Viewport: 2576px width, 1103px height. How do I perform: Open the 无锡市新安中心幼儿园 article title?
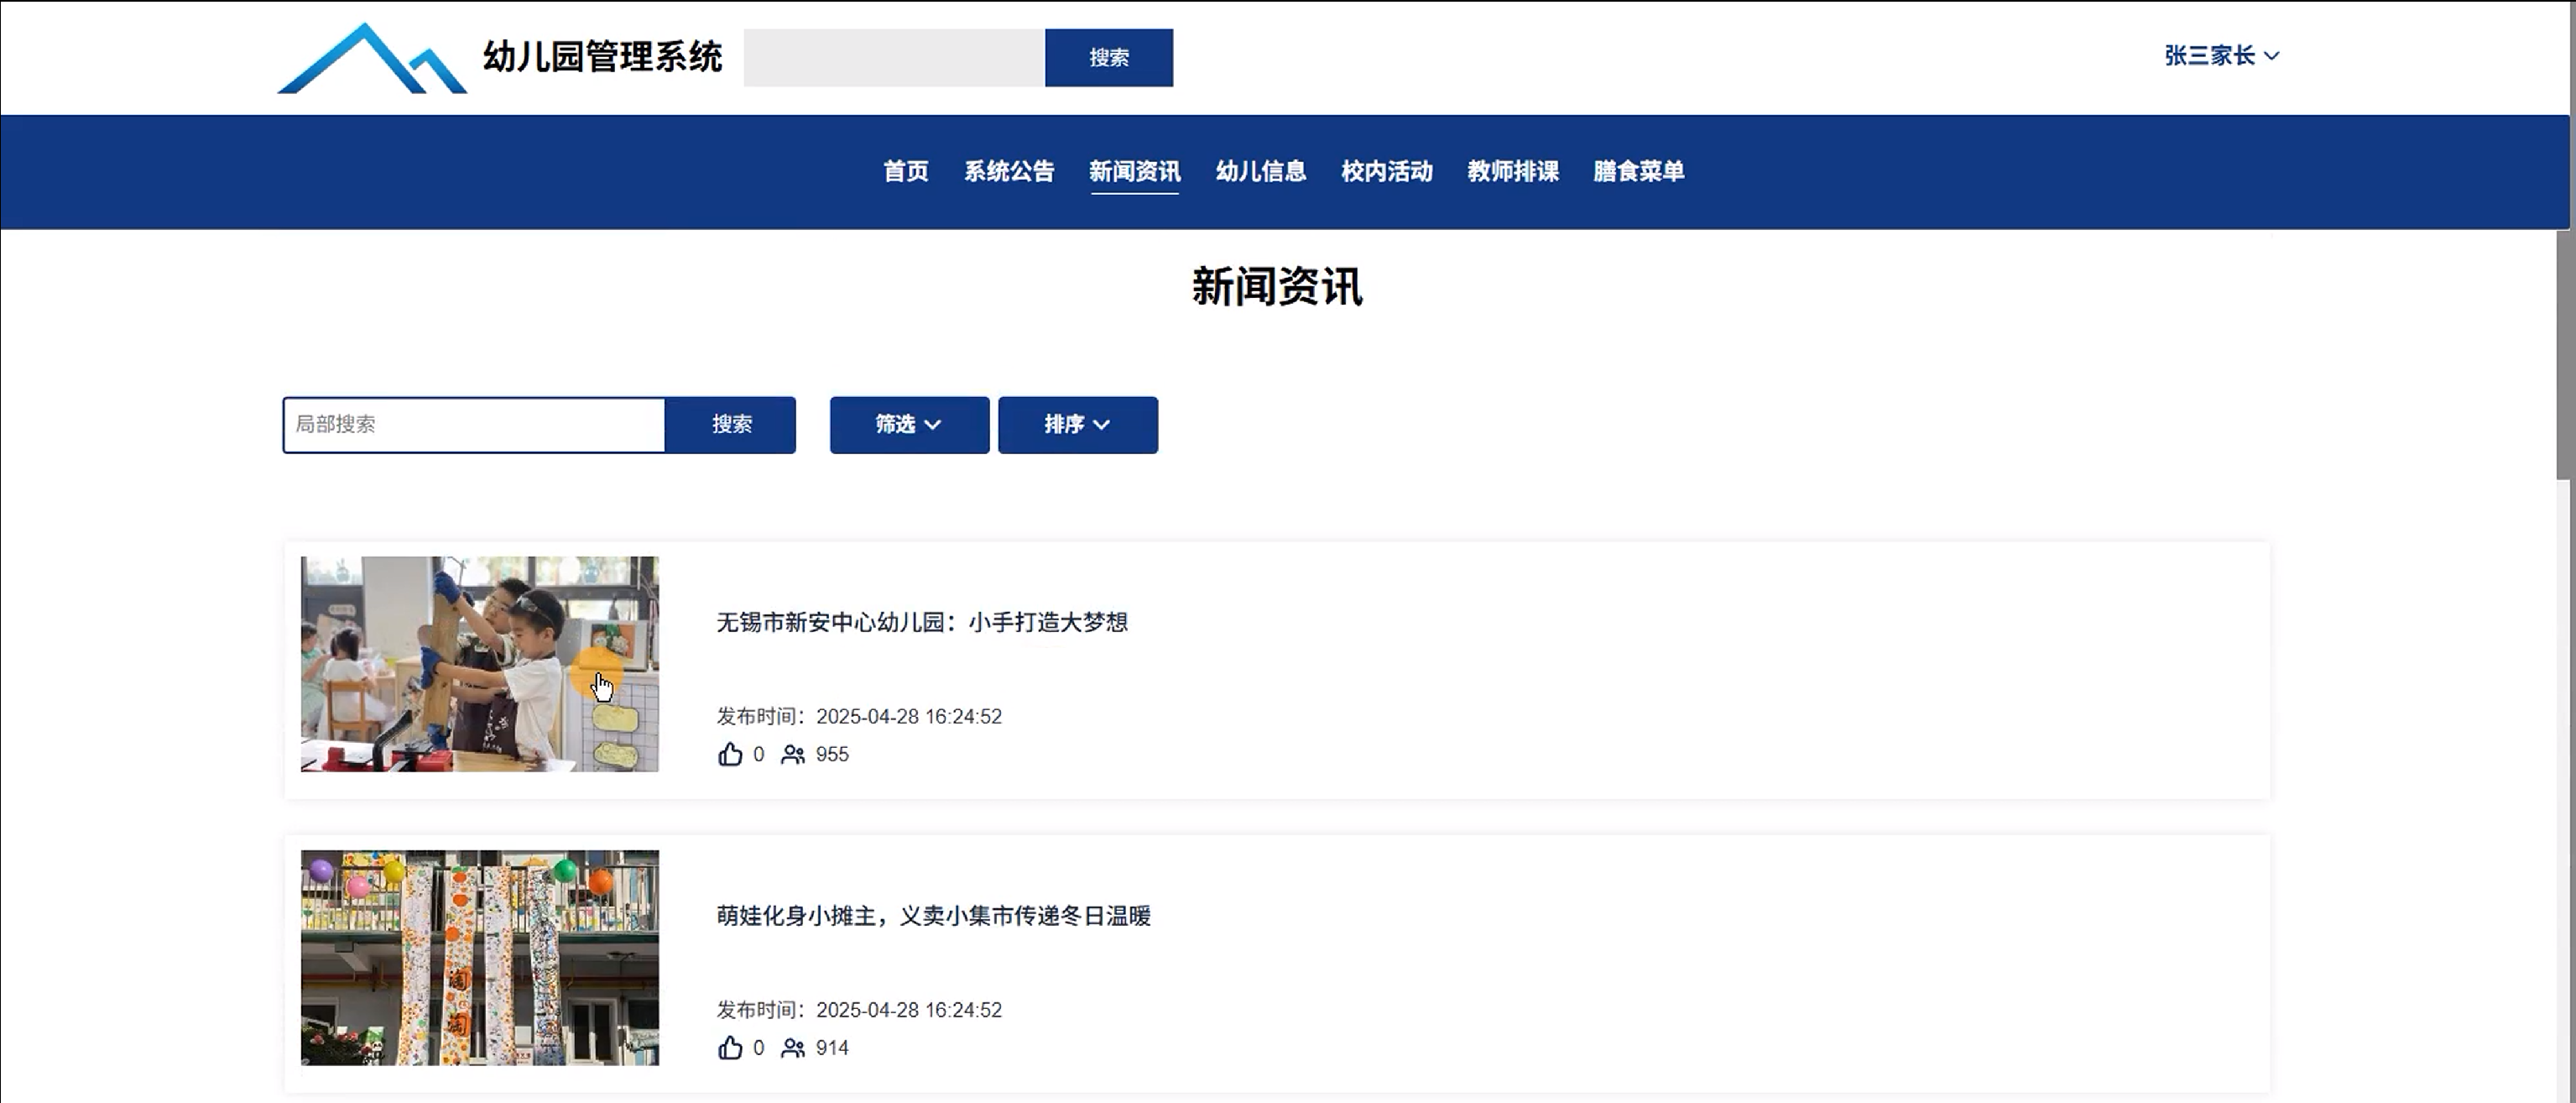click(x=921, y=622)
